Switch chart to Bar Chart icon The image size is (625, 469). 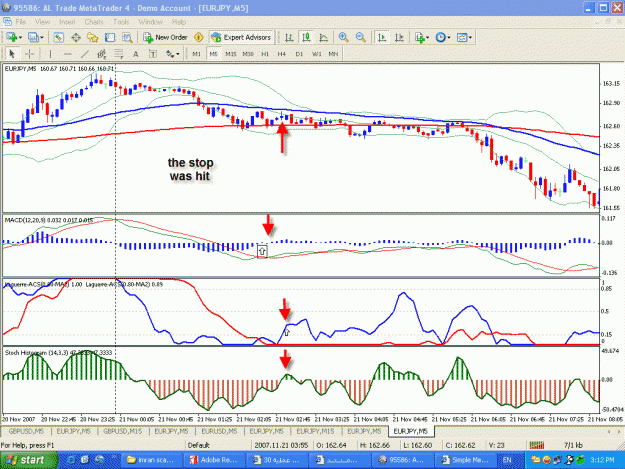(289, 37)
